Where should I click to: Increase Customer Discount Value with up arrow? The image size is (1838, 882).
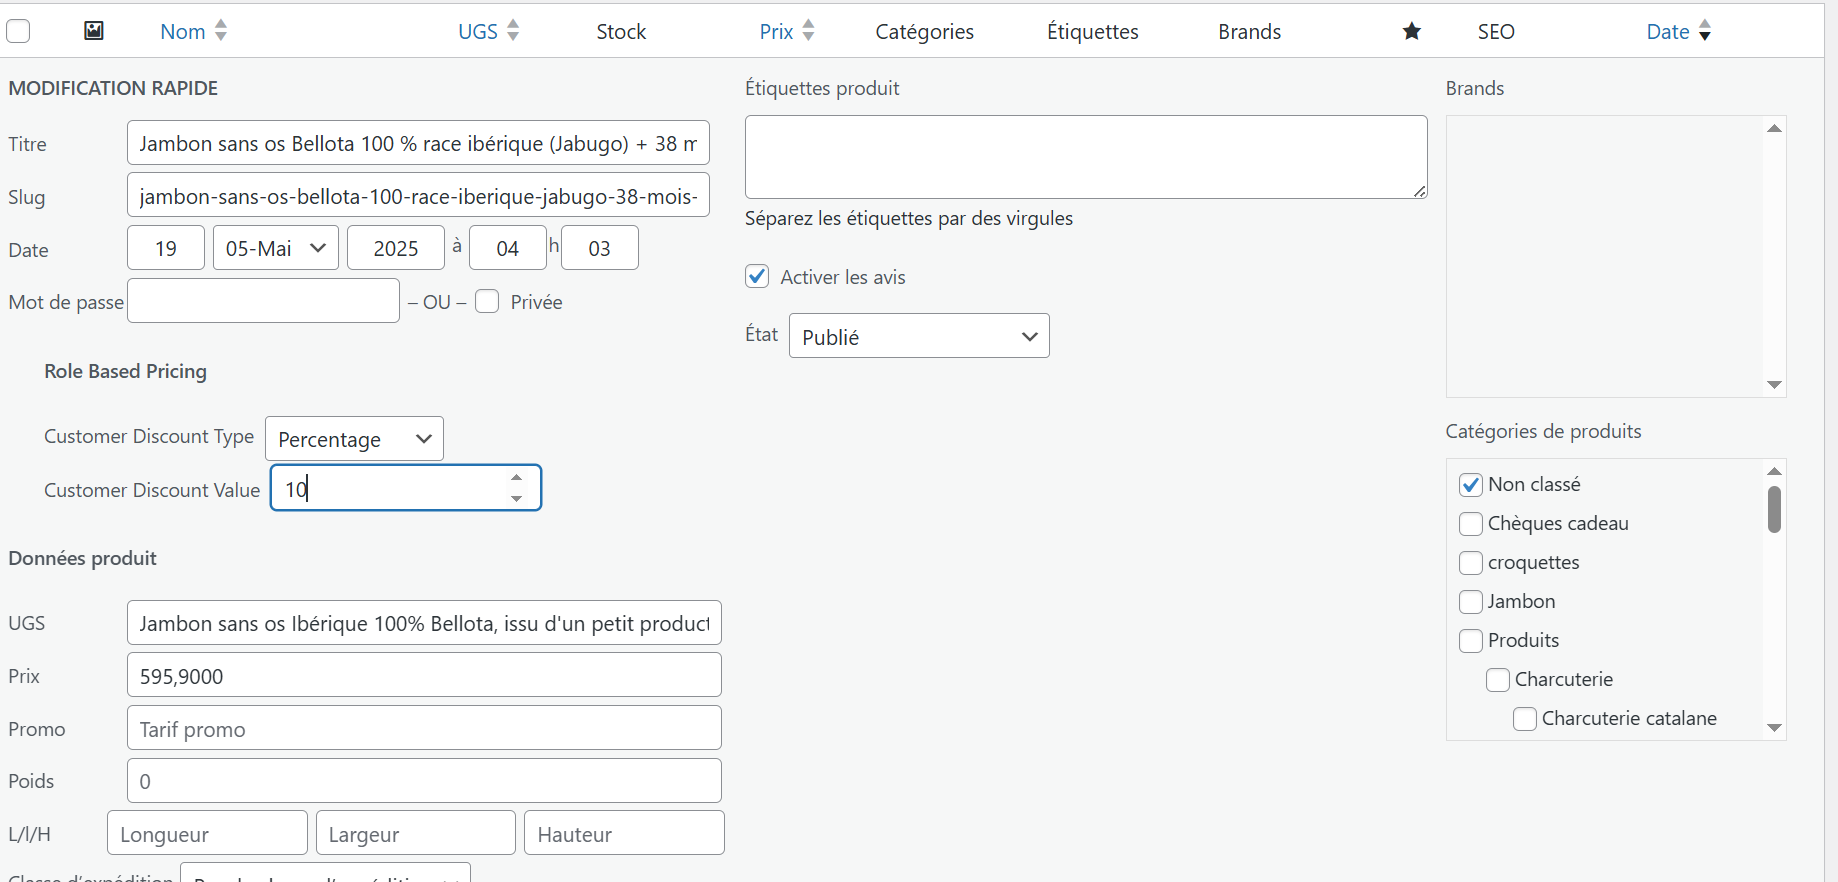click(x=516, y=478)
